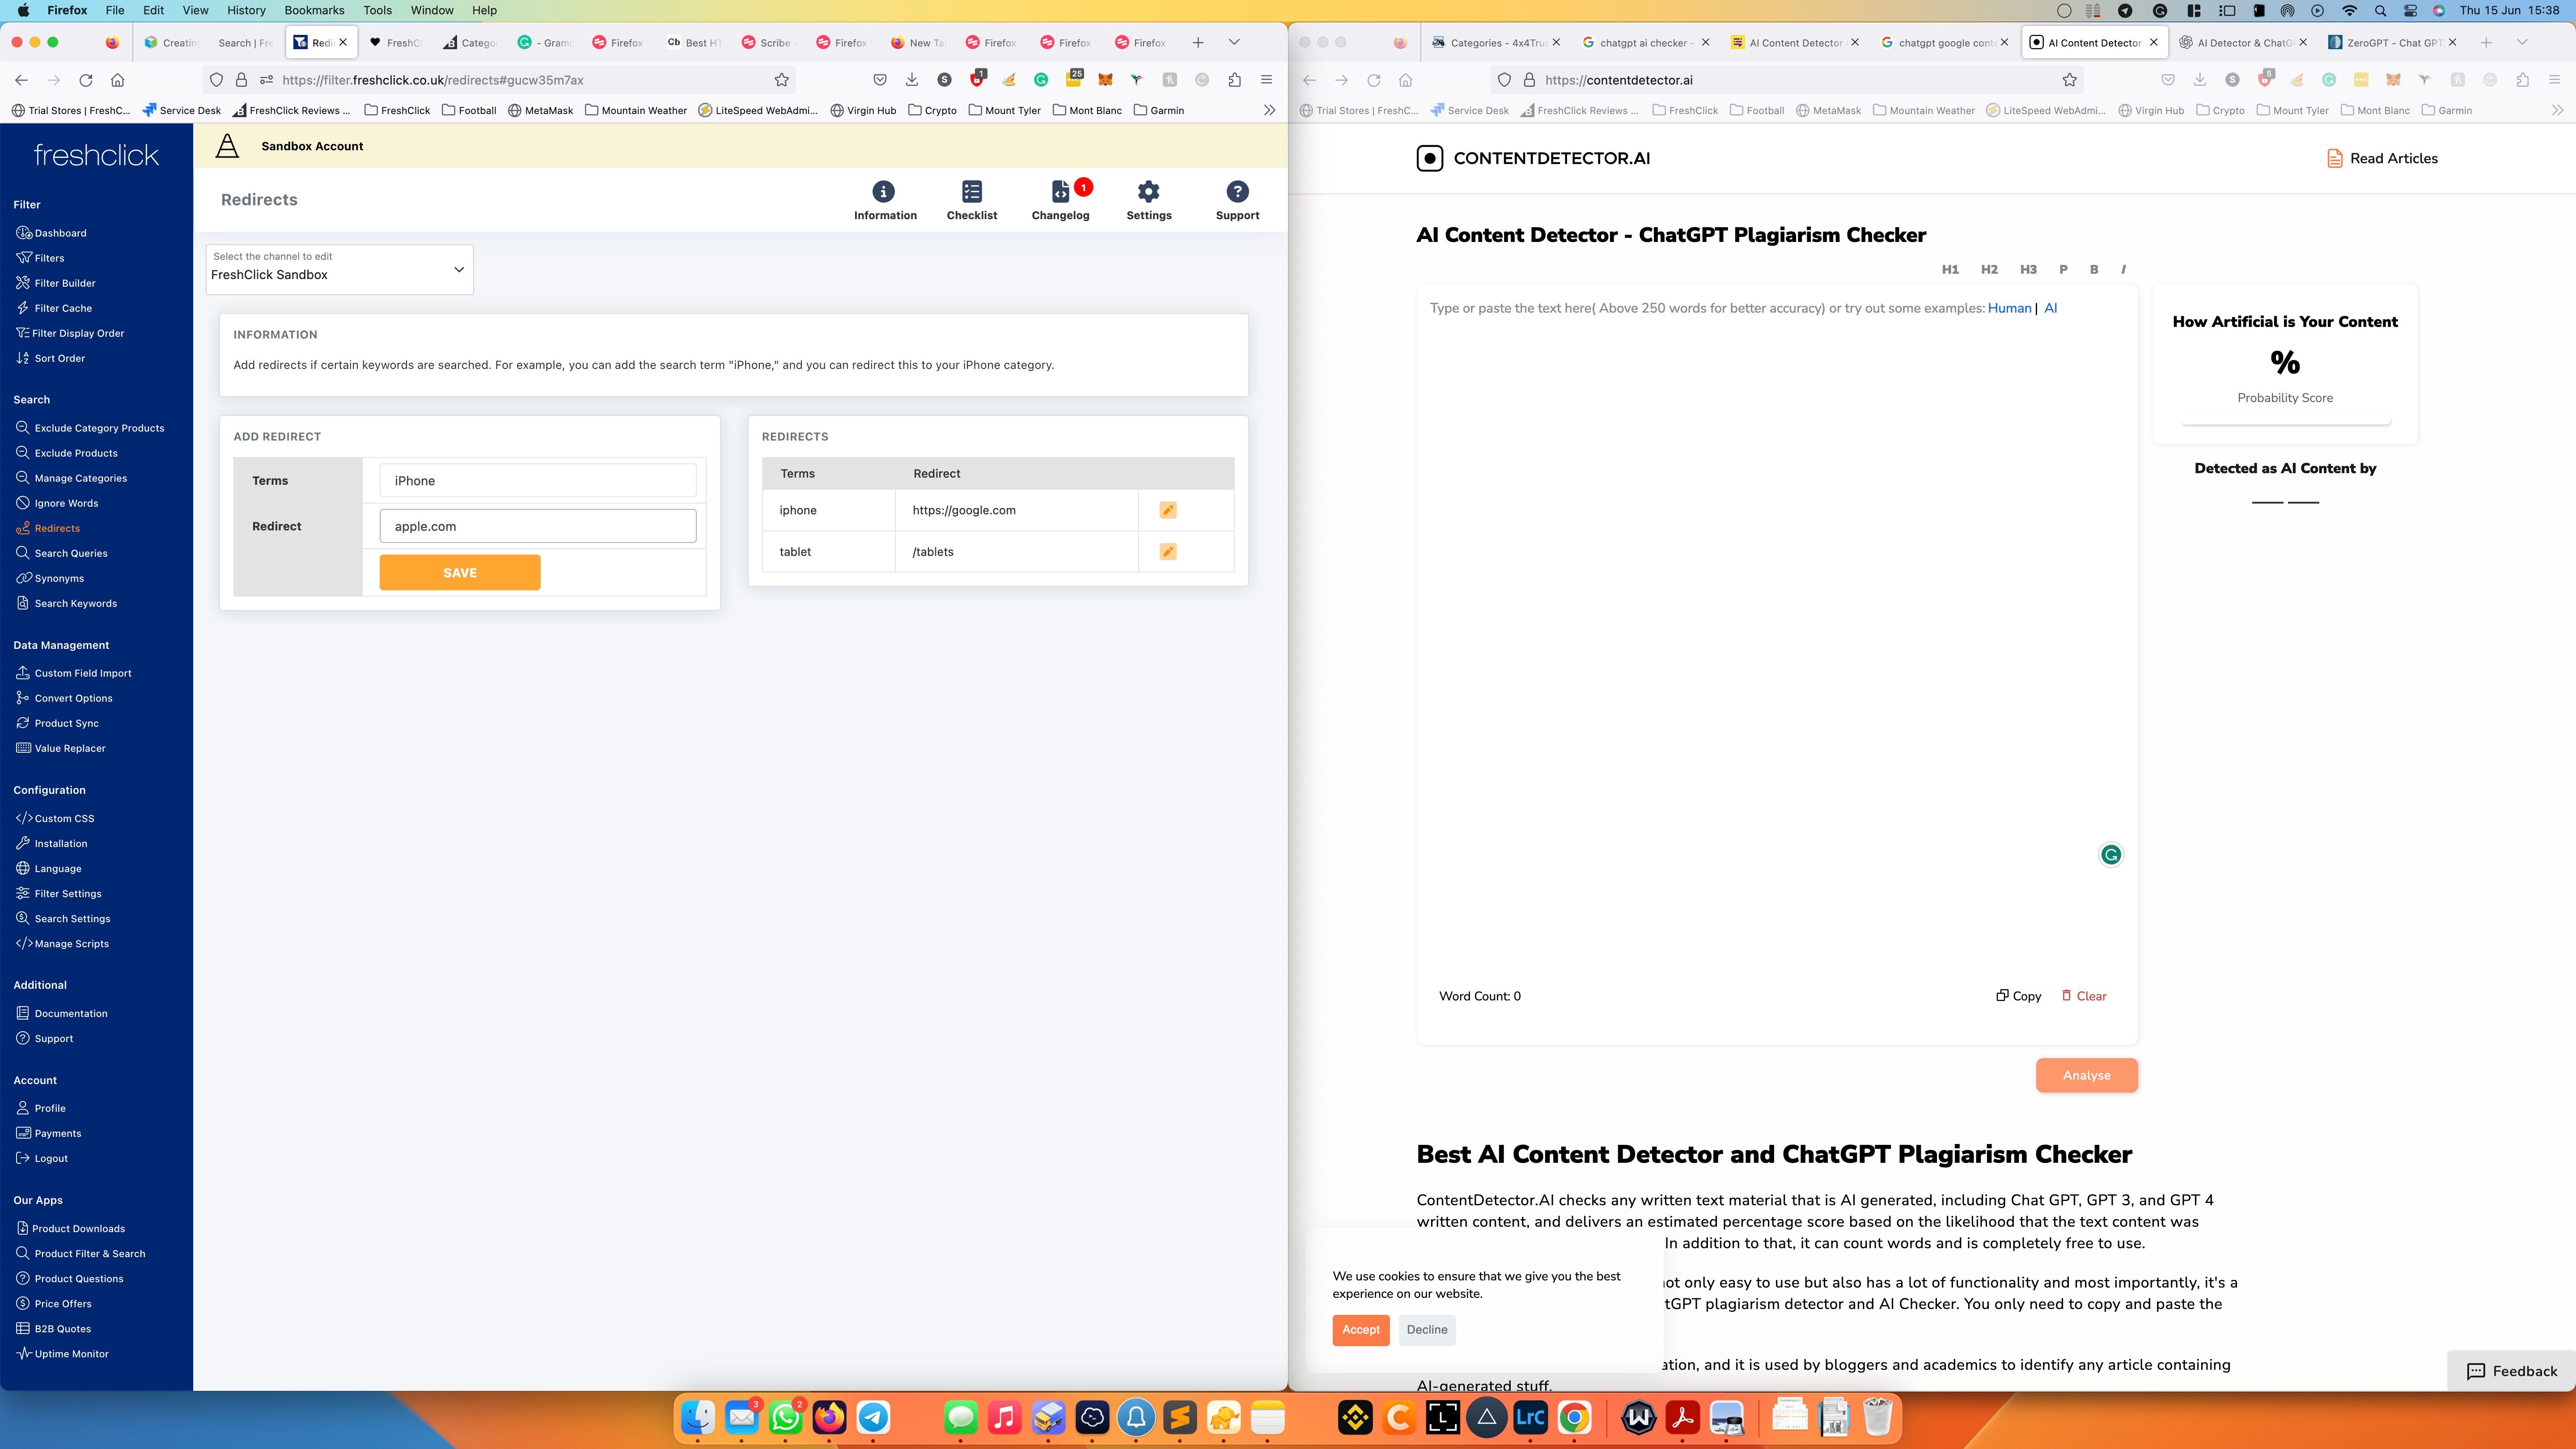Click MetaMask fox extension icon in left toolbar
This screenshot has width=2576, height=1449.
pos(1105,80)
